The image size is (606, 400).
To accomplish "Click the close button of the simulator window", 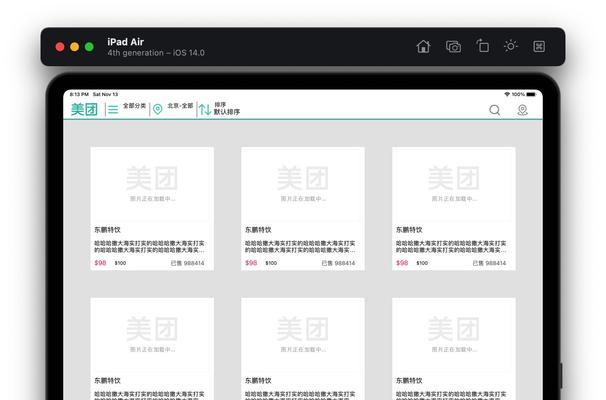I will coord(60,47).
